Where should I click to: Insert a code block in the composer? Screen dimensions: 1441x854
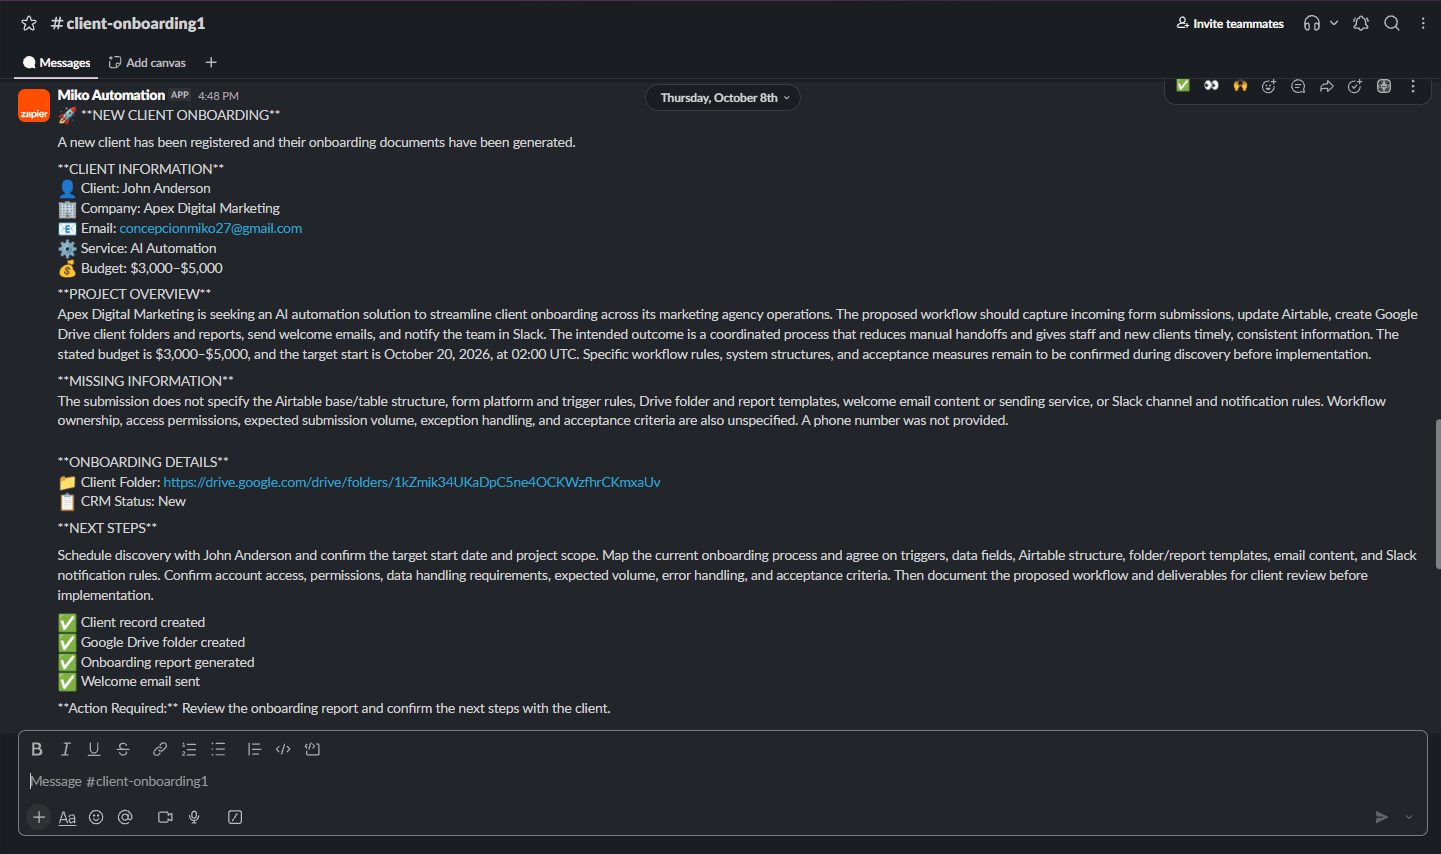(x=312, y=749)
